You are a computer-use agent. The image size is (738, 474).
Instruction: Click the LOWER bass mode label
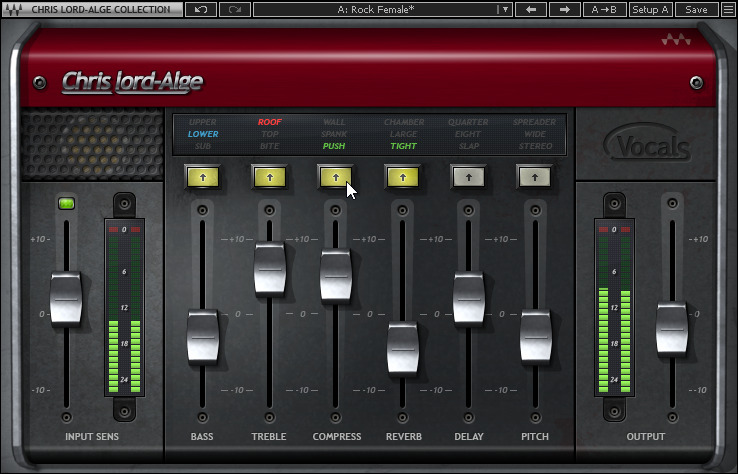203,134
